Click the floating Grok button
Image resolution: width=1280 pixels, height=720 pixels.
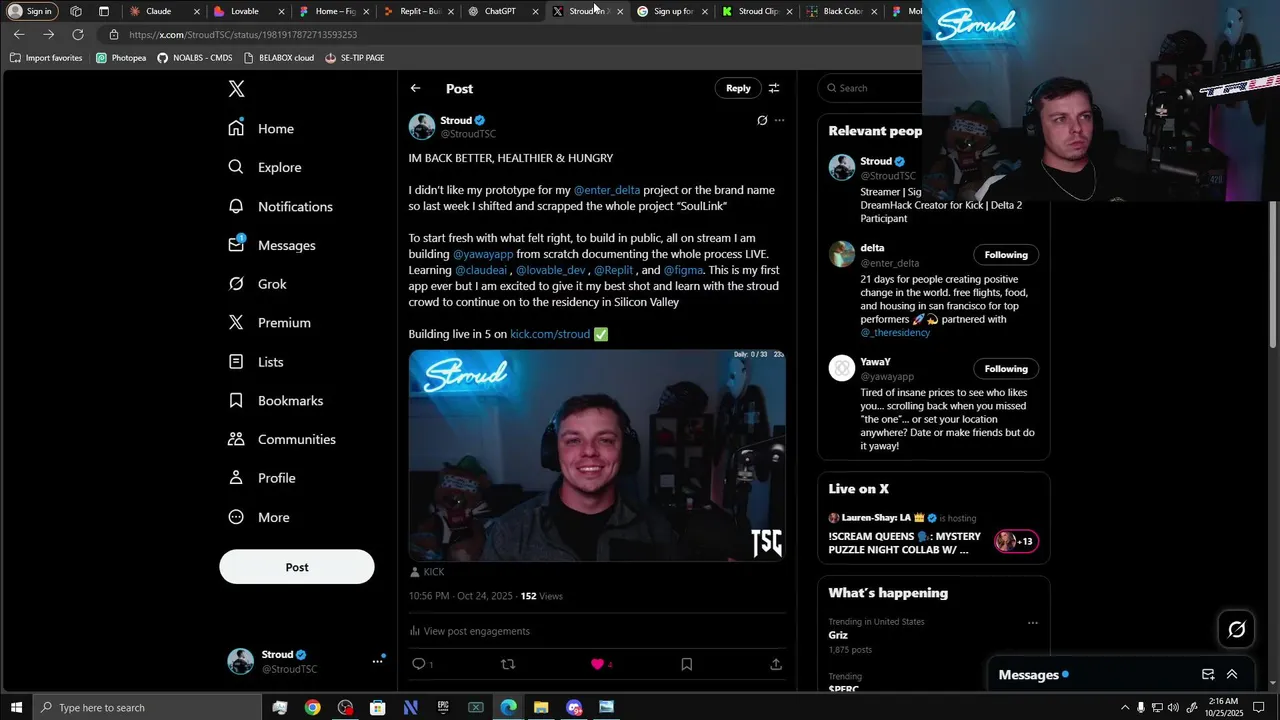[x=1237, y=629]
